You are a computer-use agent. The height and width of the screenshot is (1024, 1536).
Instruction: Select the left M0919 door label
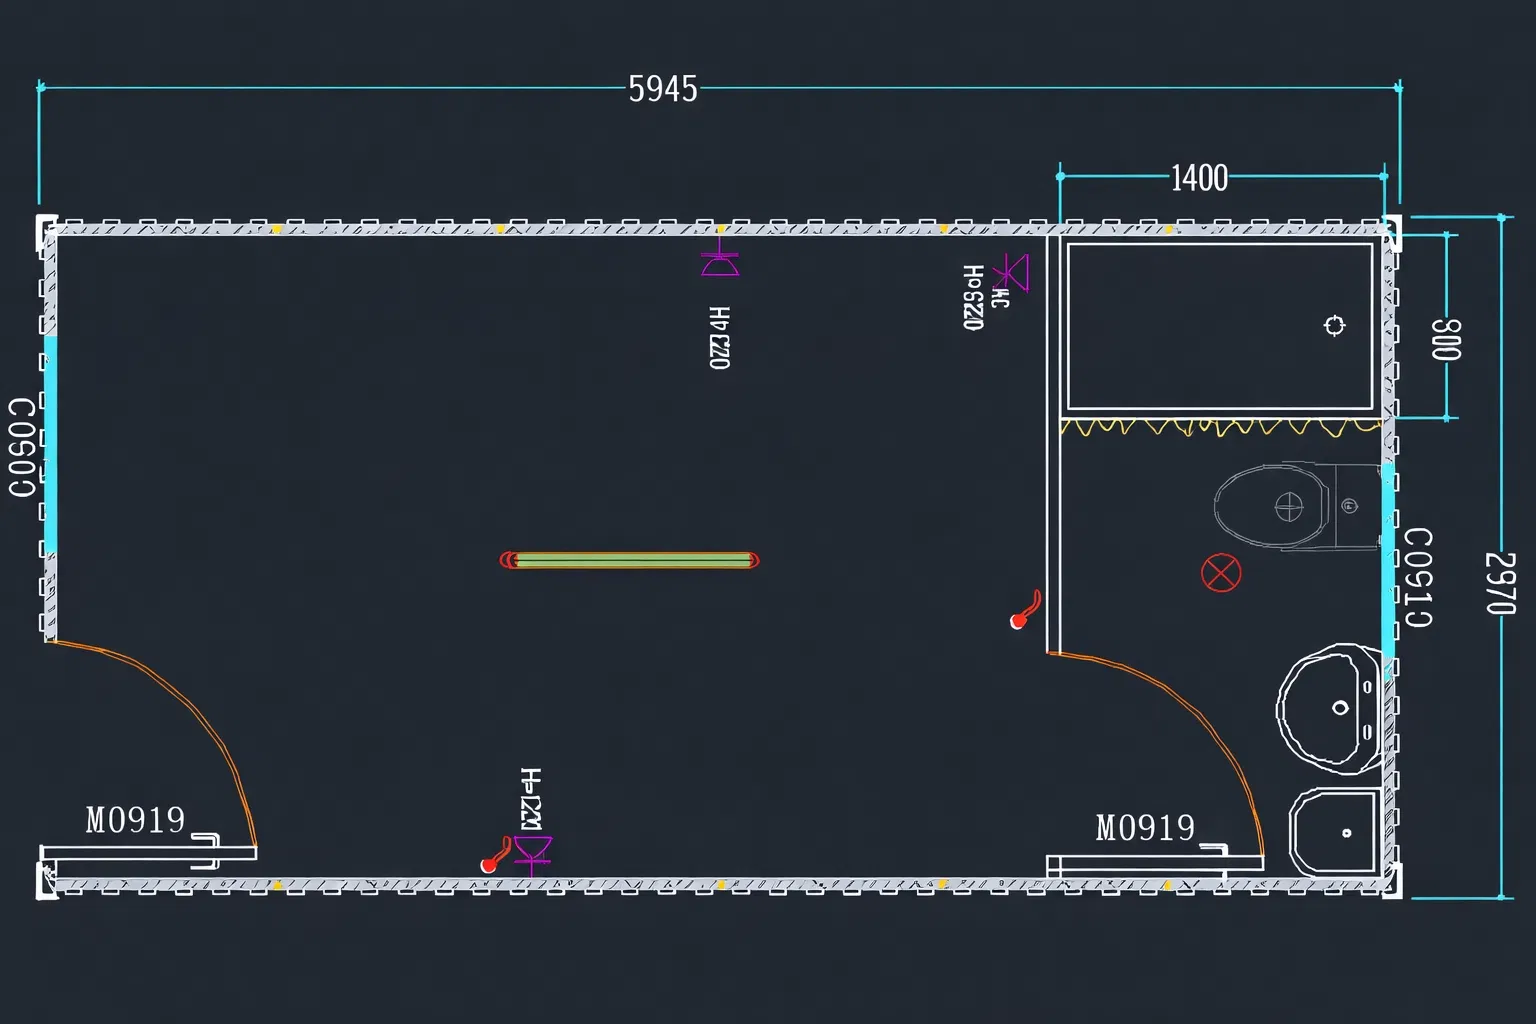pyautogui.click(x=135, y=821)
